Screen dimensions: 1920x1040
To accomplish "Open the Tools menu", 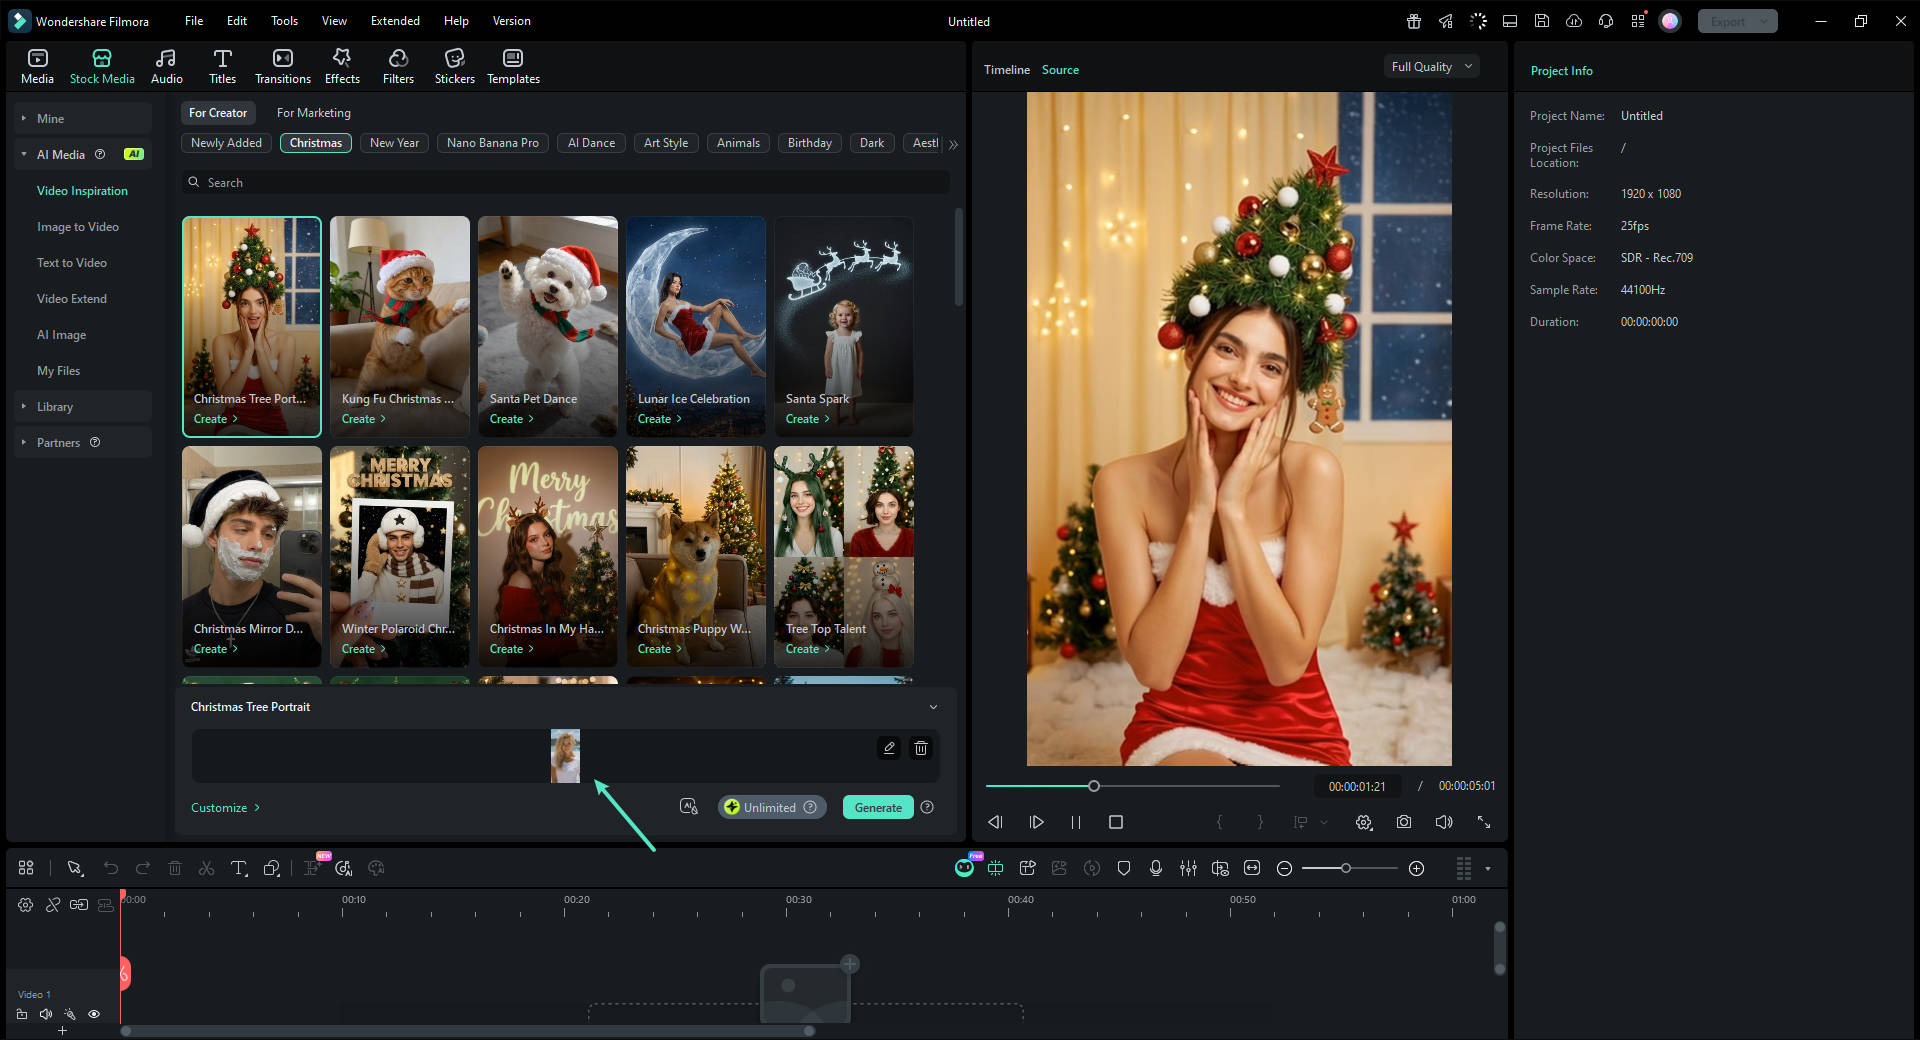I will click(284, 20).
